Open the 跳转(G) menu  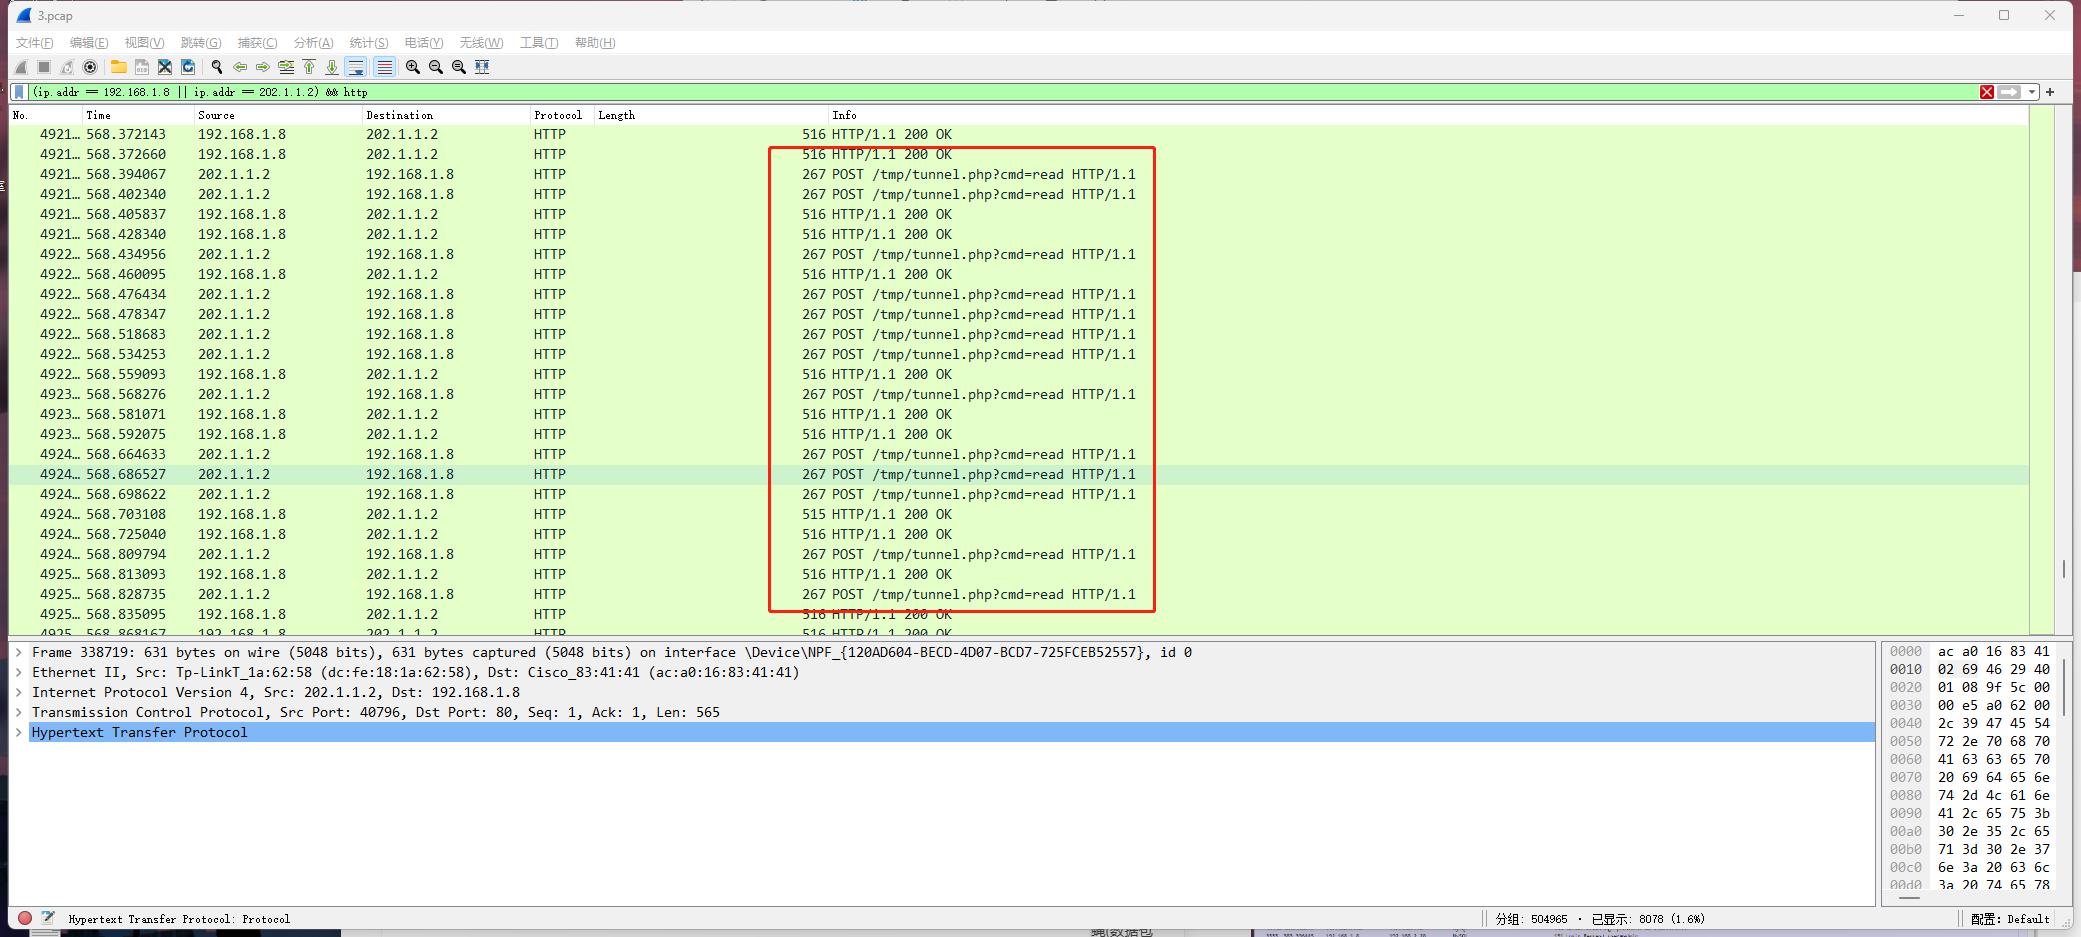[x=201, y=43]
